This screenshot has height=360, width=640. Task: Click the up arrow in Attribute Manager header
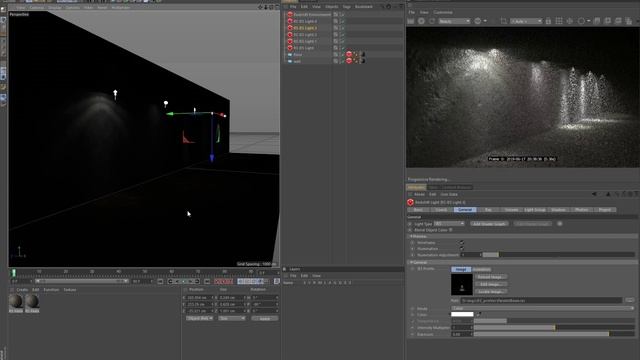(608, 194)
